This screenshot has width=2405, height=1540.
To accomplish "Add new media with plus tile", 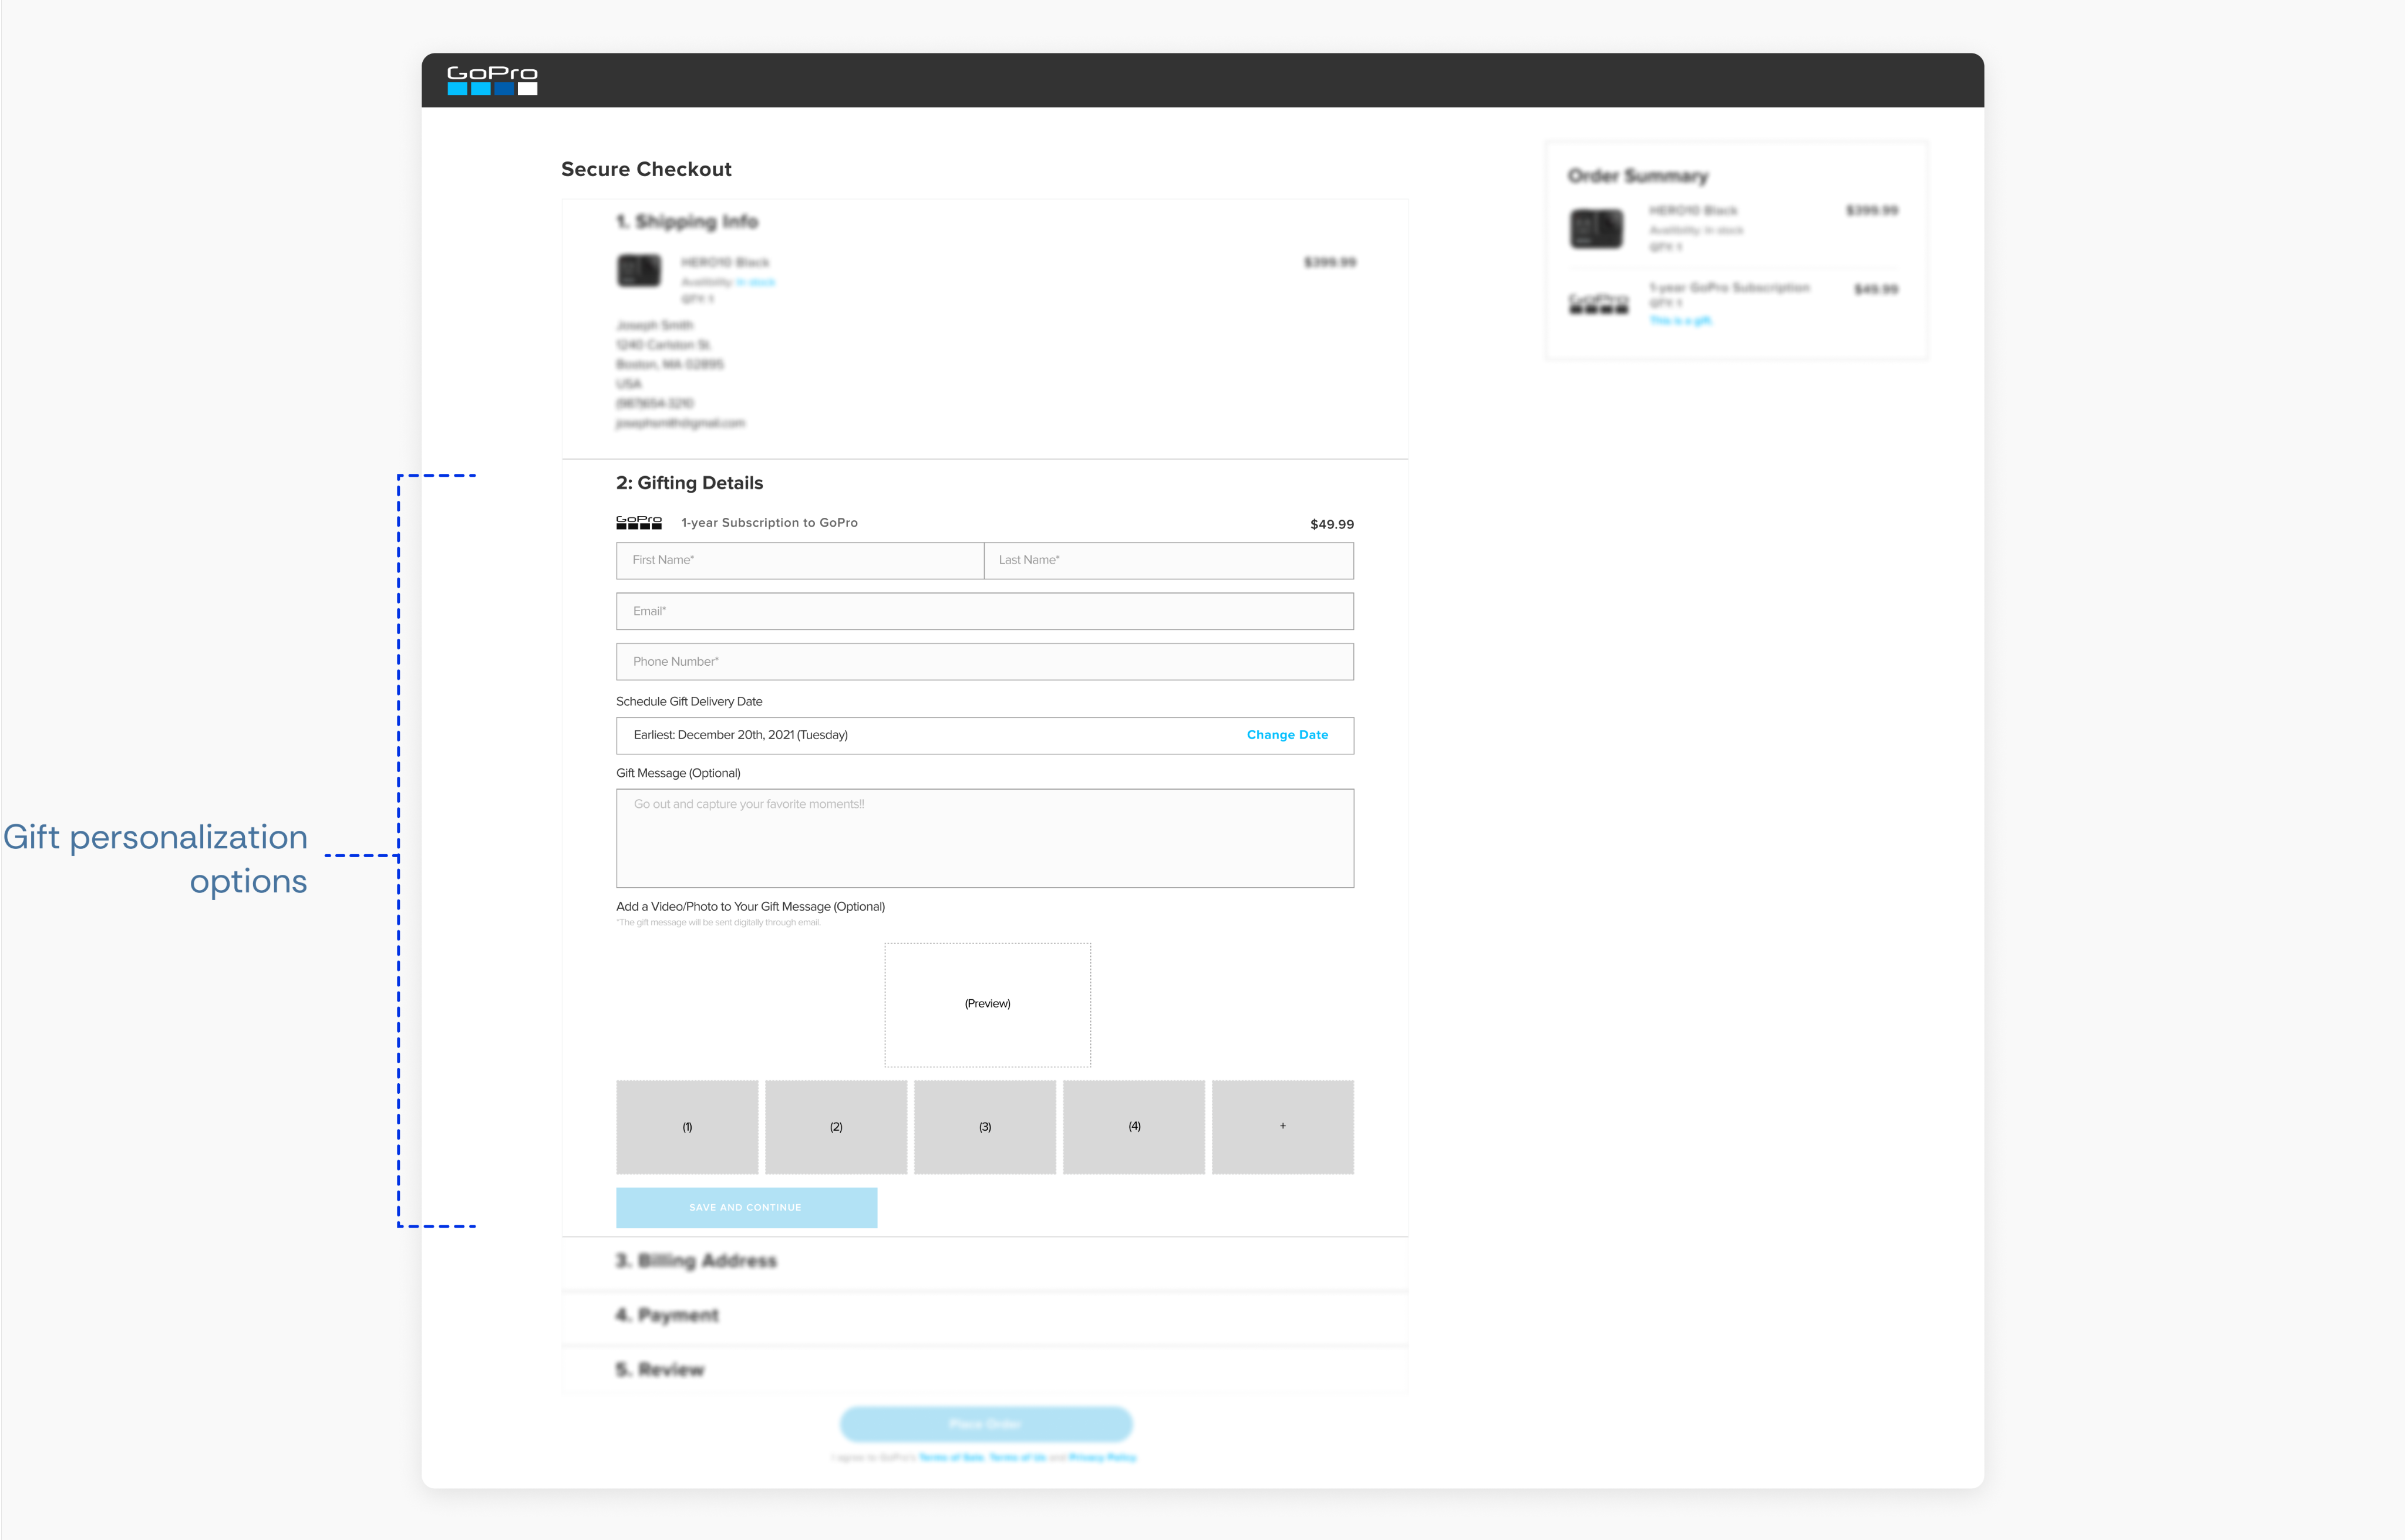I will [x=1283, y=1127].
